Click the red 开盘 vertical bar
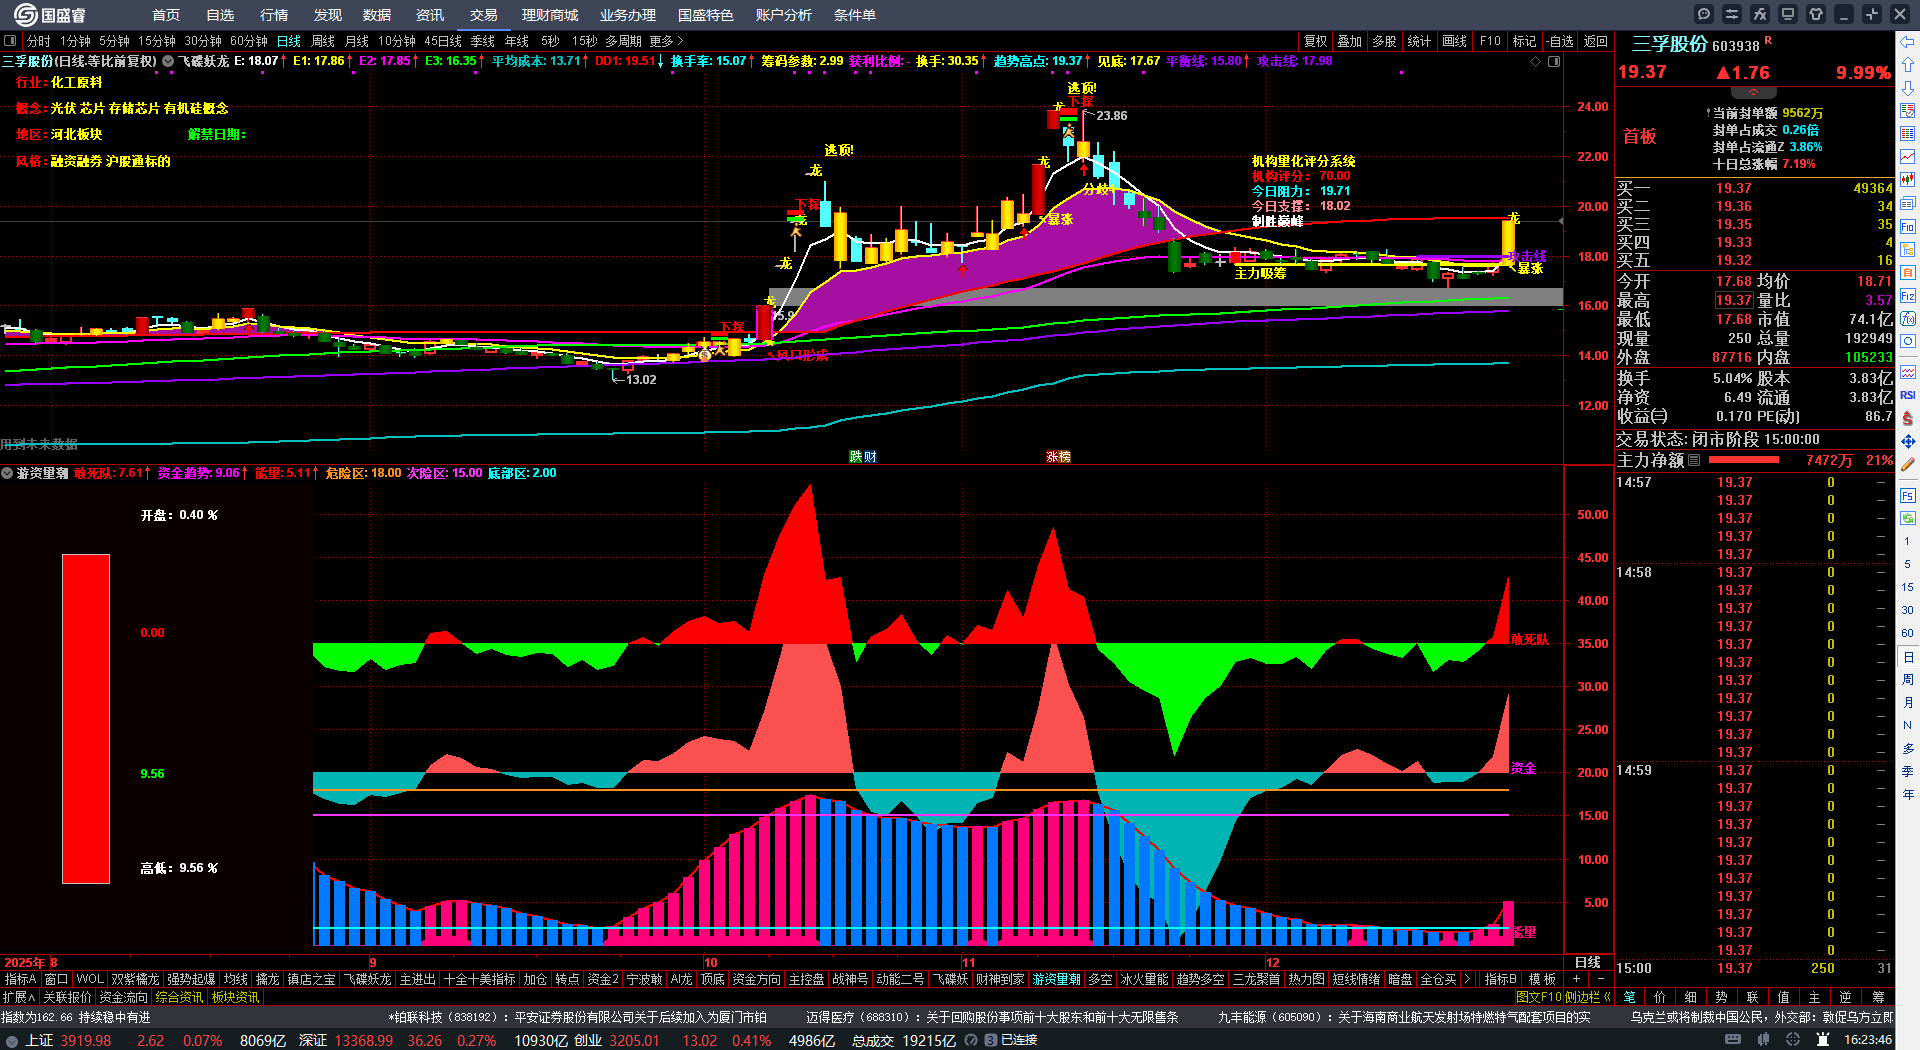The image size is (1920, 1050). click(x=86, y=719)
